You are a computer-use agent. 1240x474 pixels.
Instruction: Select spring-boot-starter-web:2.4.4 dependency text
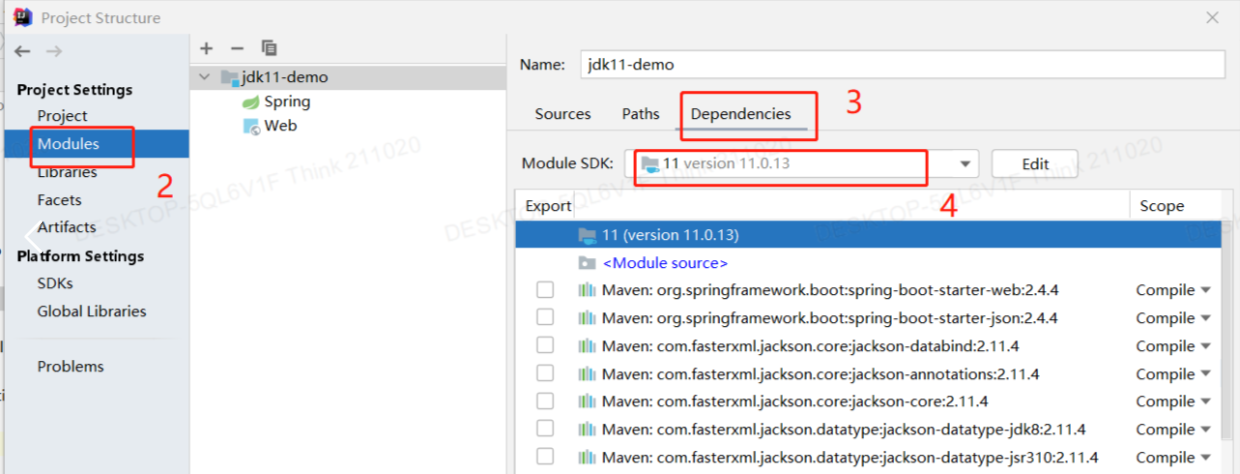[830, 290]
